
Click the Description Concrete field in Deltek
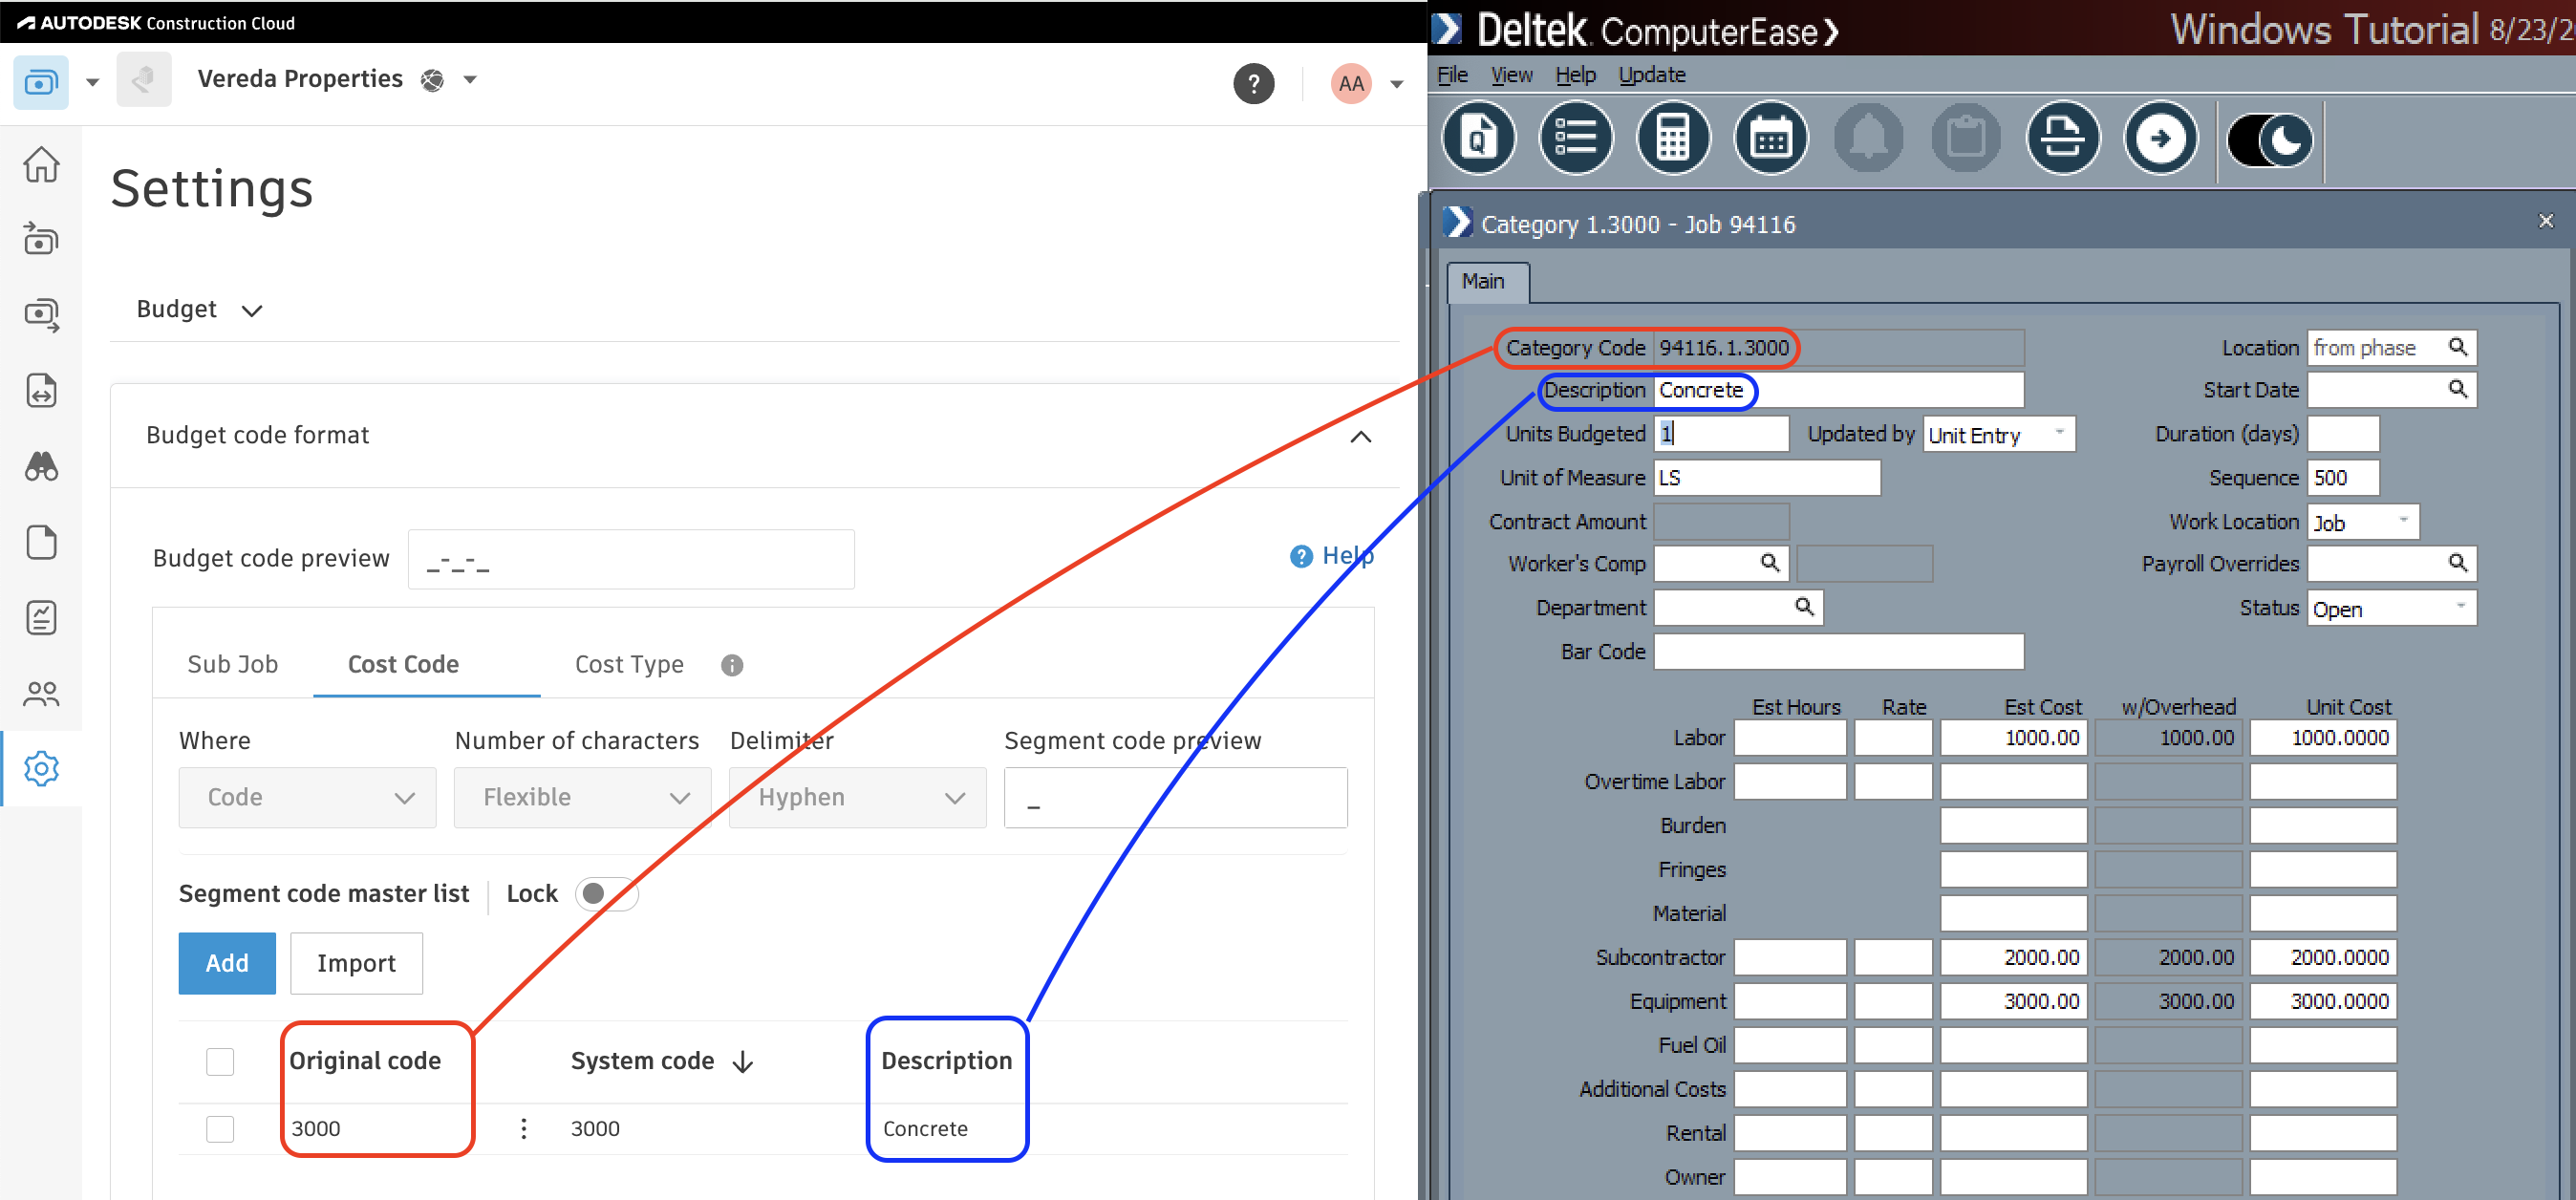coord(1838,390)
